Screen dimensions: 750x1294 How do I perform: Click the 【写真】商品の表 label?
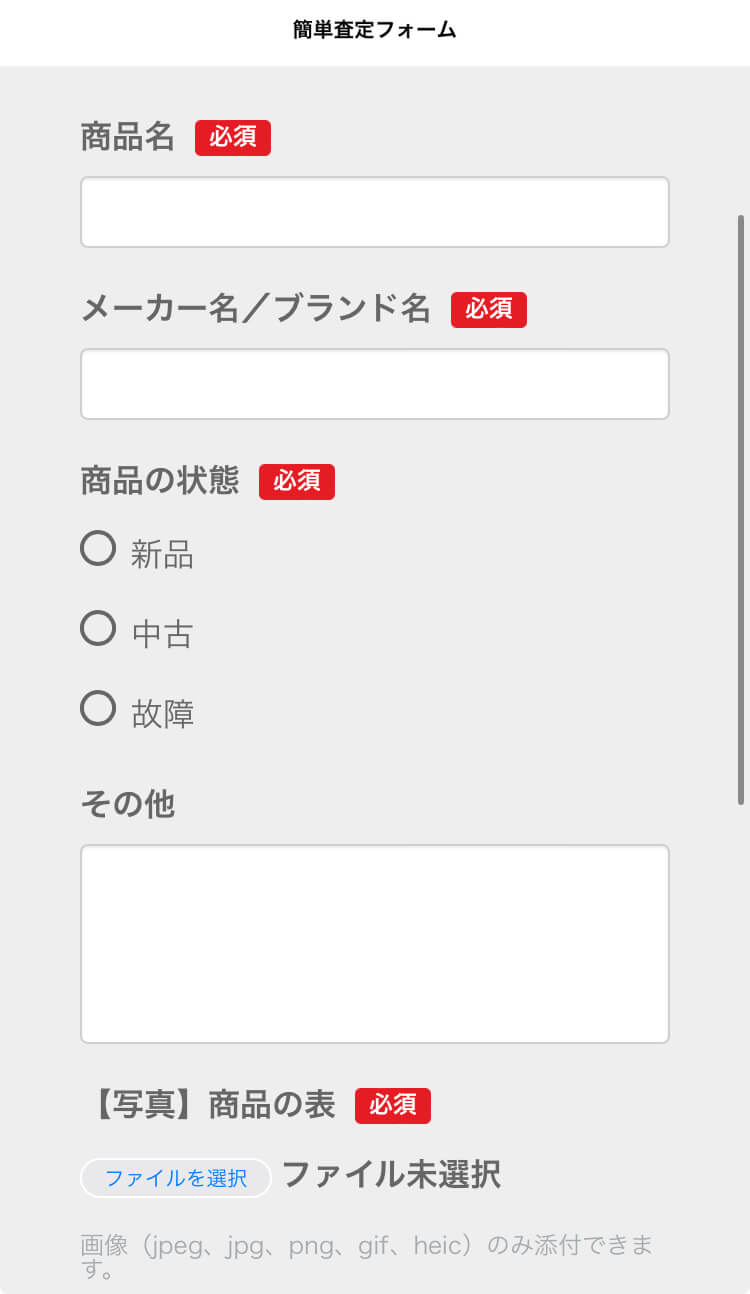click(212, 1105)
